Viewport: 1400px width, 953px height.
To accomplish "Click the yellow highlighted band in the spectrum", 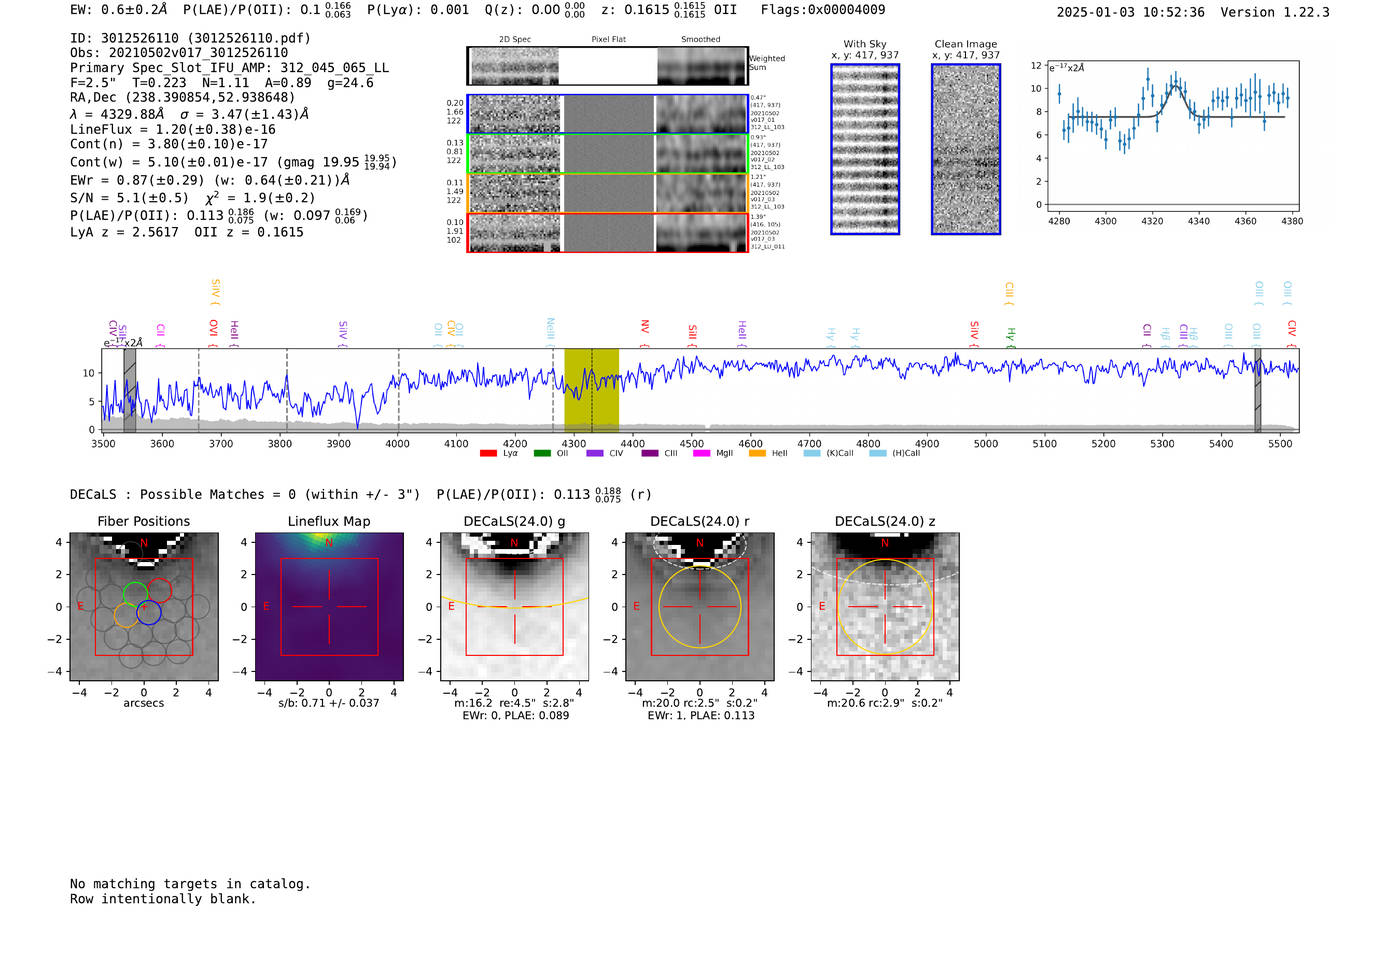I will pyautogui.click(x=591, y=390).
